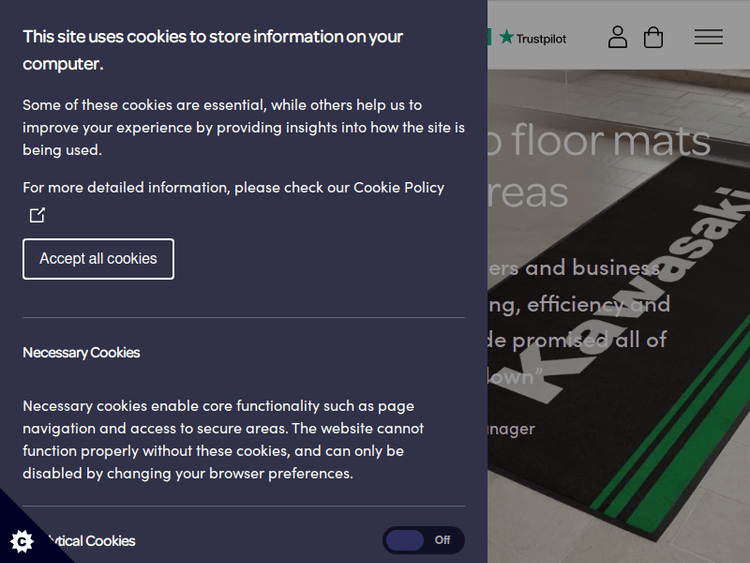Open the user account icon
This screenshot has height=563, width=750.
click(x=618, y=37)
